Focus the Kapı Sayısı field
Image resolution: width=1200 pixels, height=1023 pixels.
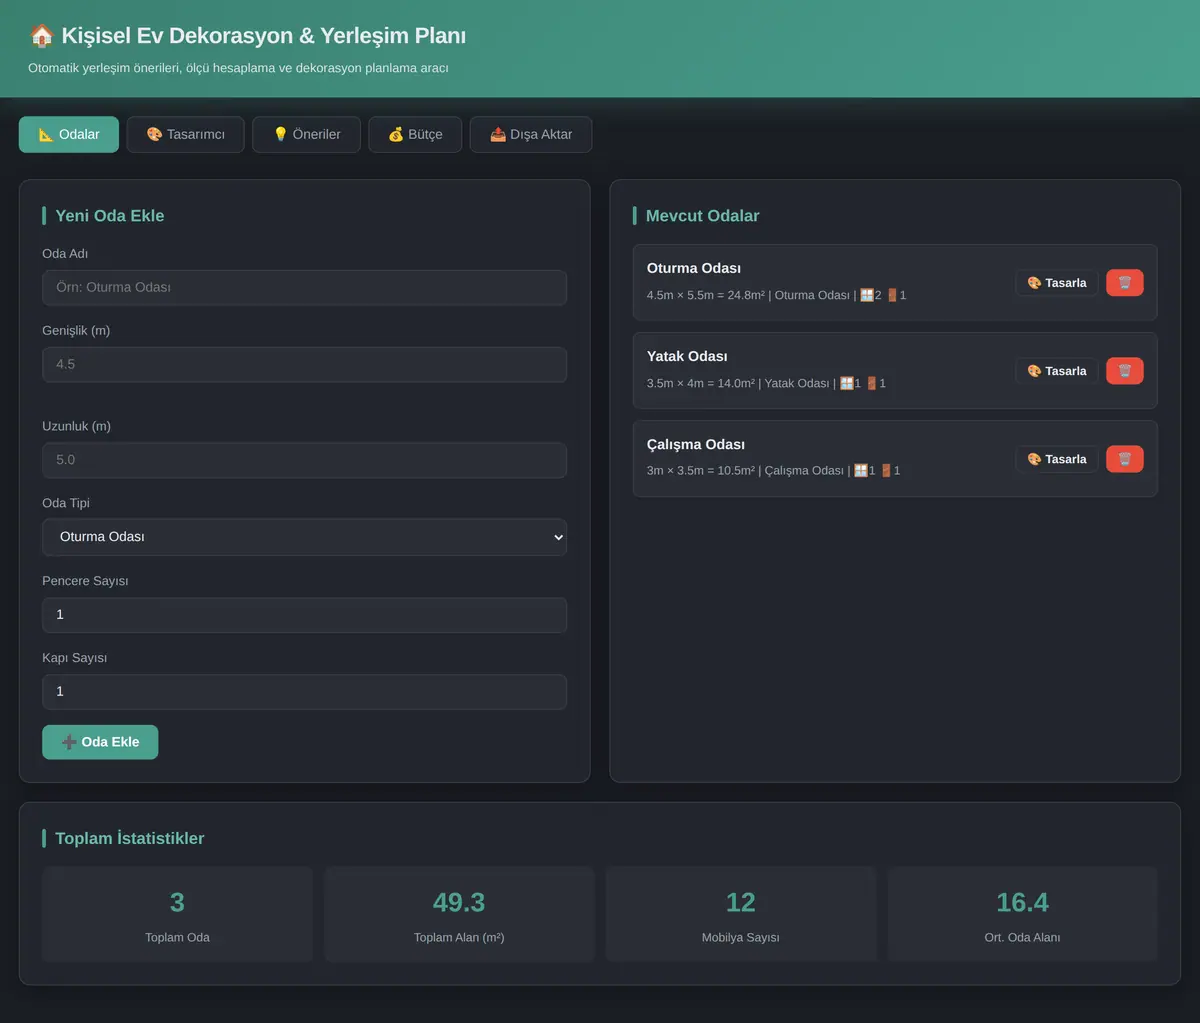pos(304,692)
